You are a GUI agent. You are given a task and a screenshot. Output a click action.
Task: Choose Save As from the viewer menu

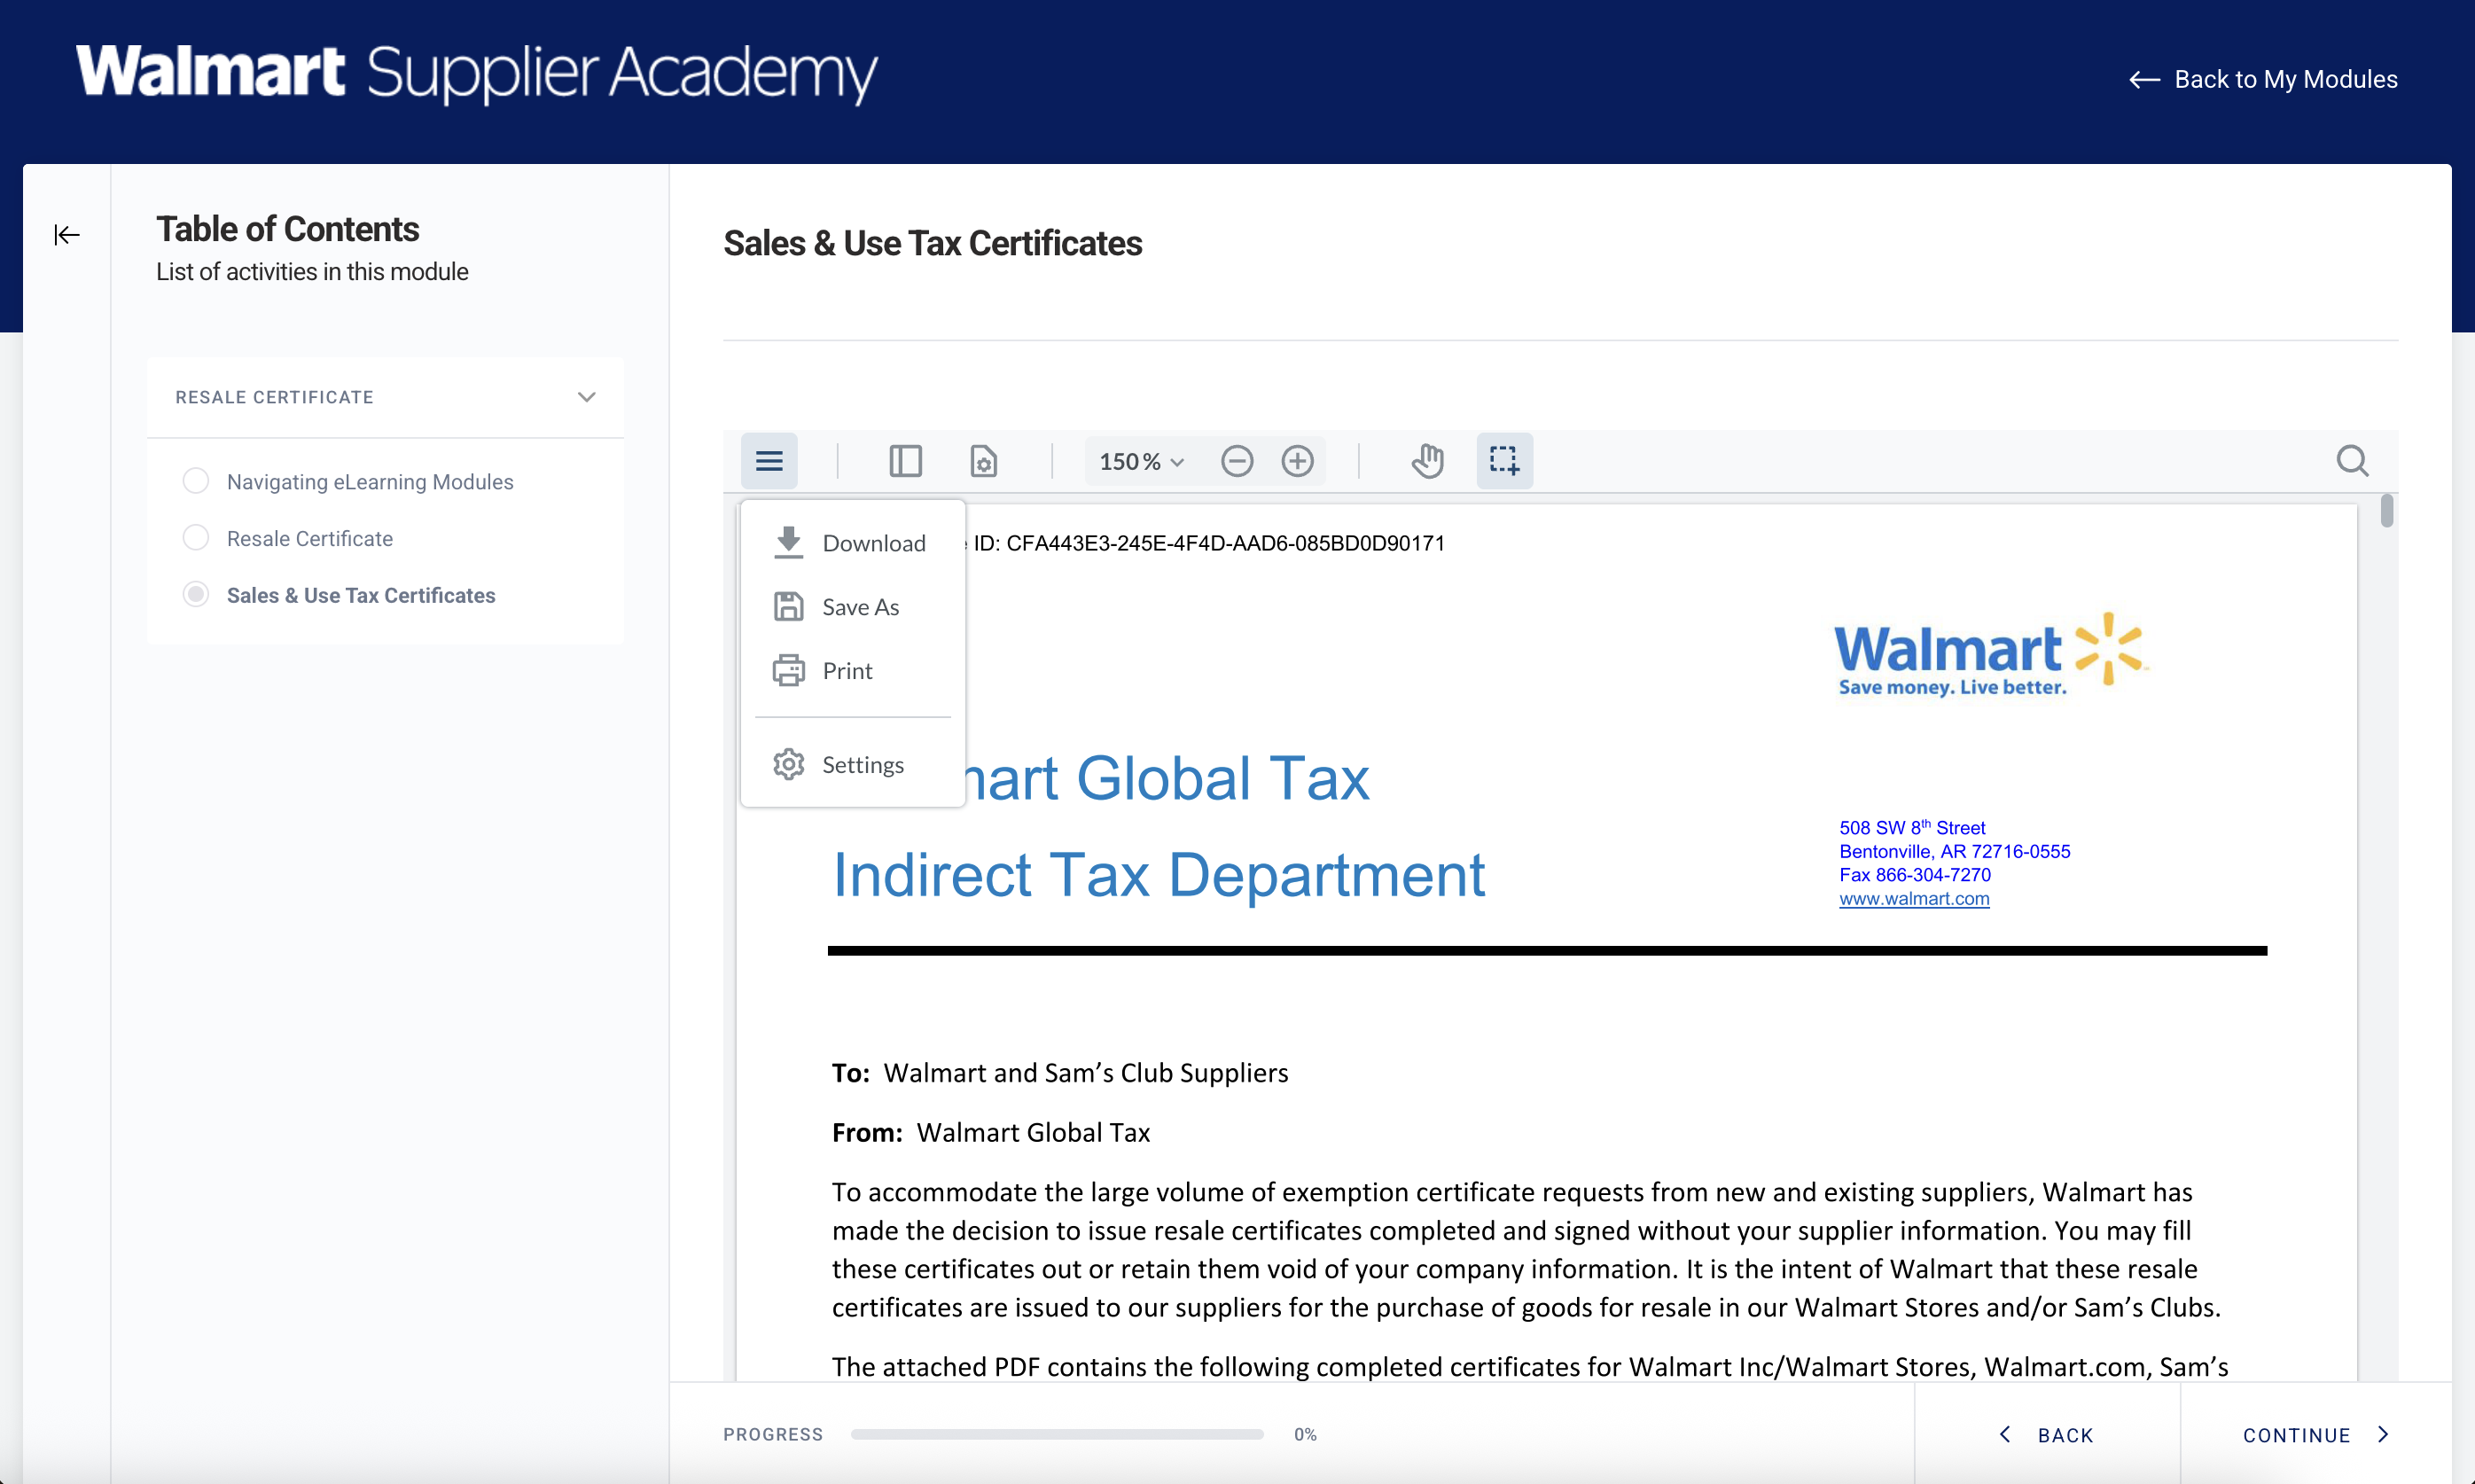pyautogui.click(x=852, y=606)
